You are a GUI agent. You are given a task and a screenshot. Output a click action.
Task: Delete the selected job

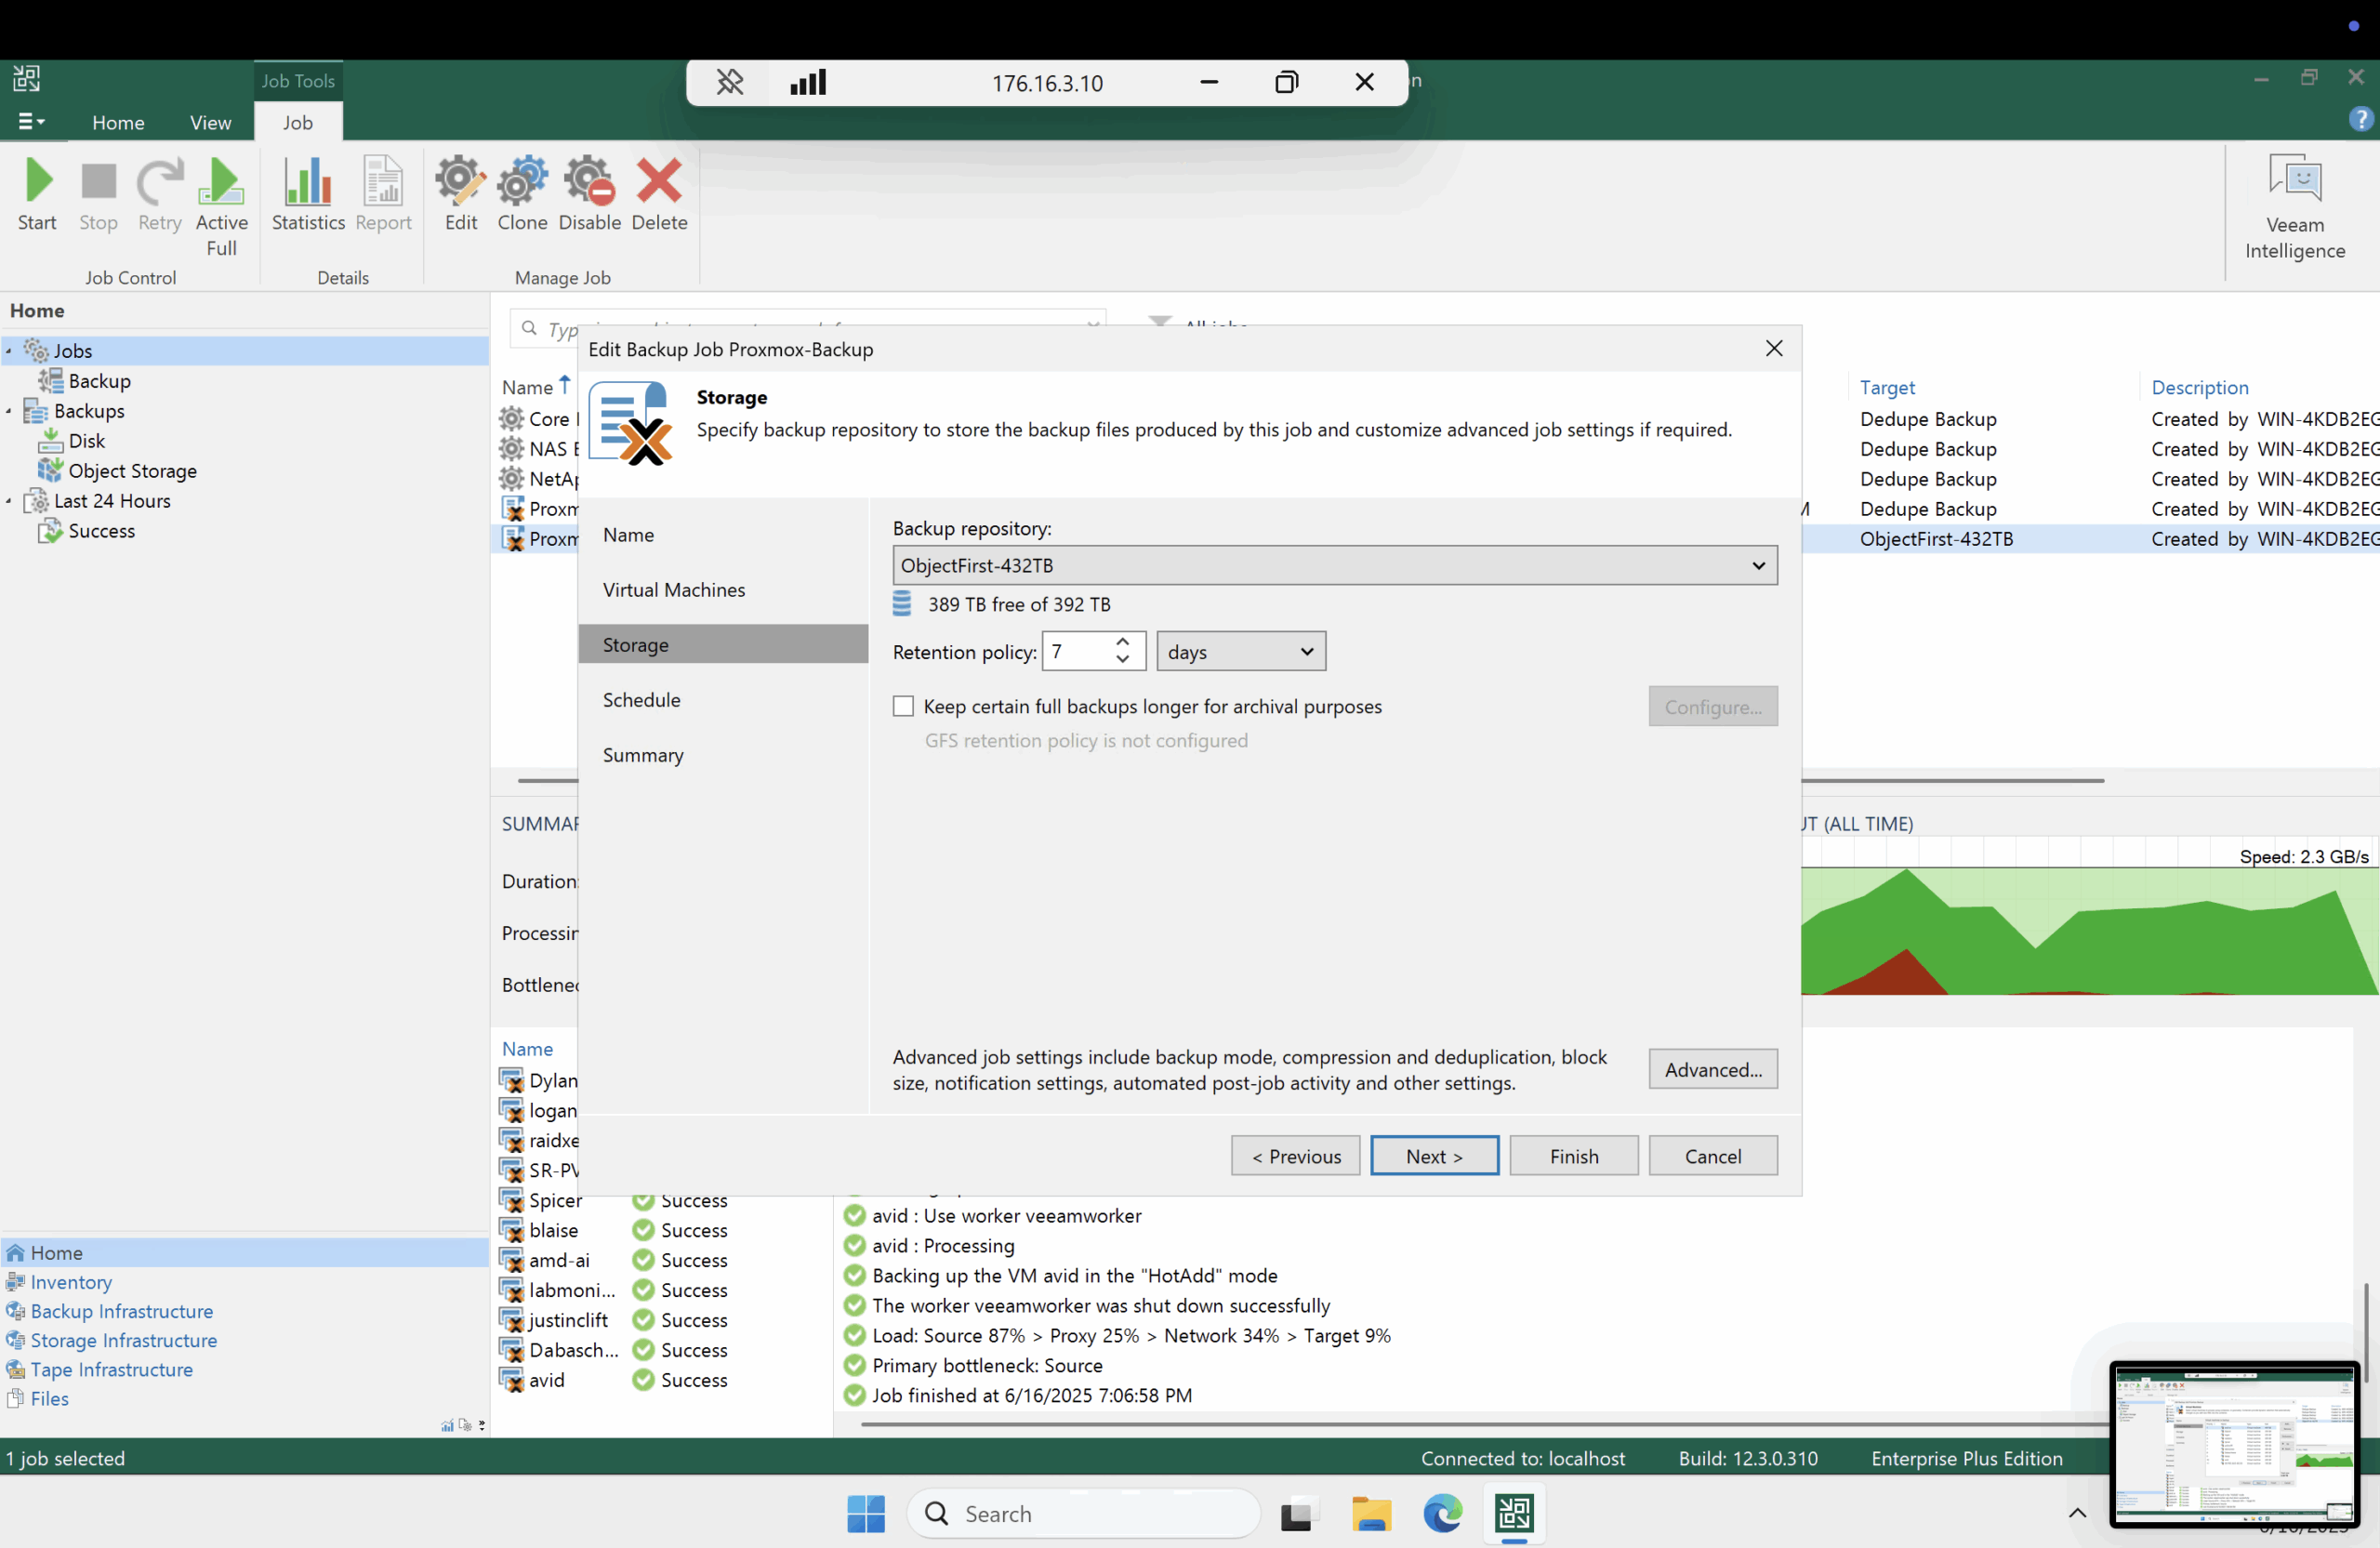pyautogui.click(x=659, y=195)
